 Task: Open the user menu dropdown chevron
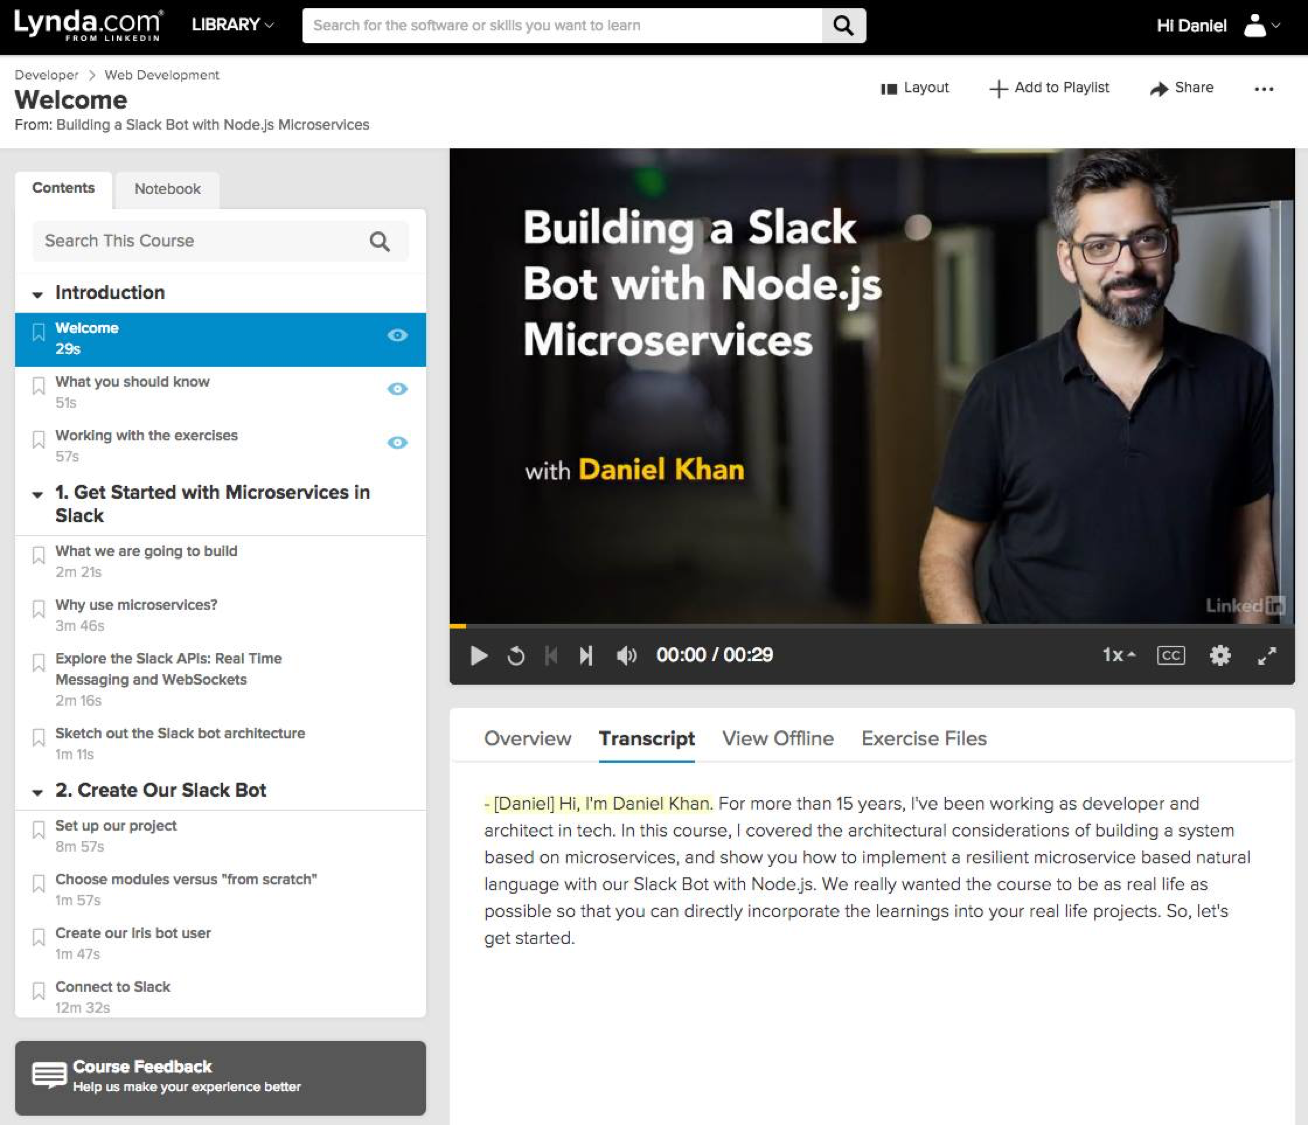coord(1276,26)
